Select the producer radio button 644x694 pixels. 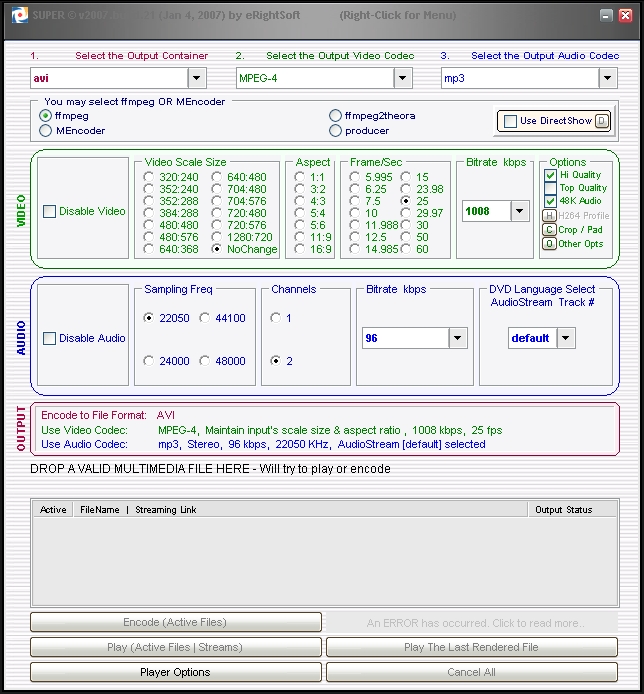335,131
